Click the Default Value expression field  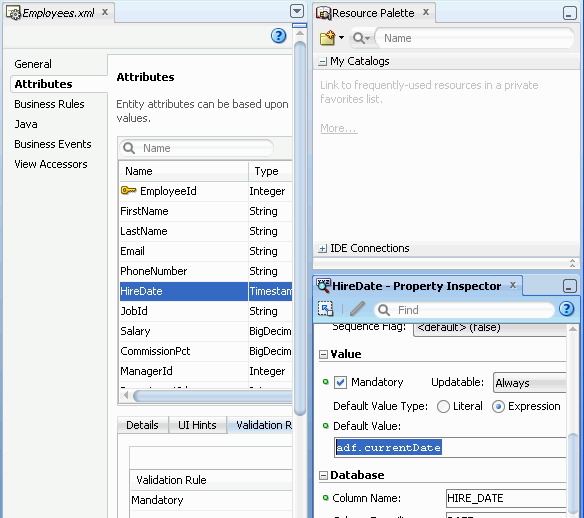[x=450, y=447]
